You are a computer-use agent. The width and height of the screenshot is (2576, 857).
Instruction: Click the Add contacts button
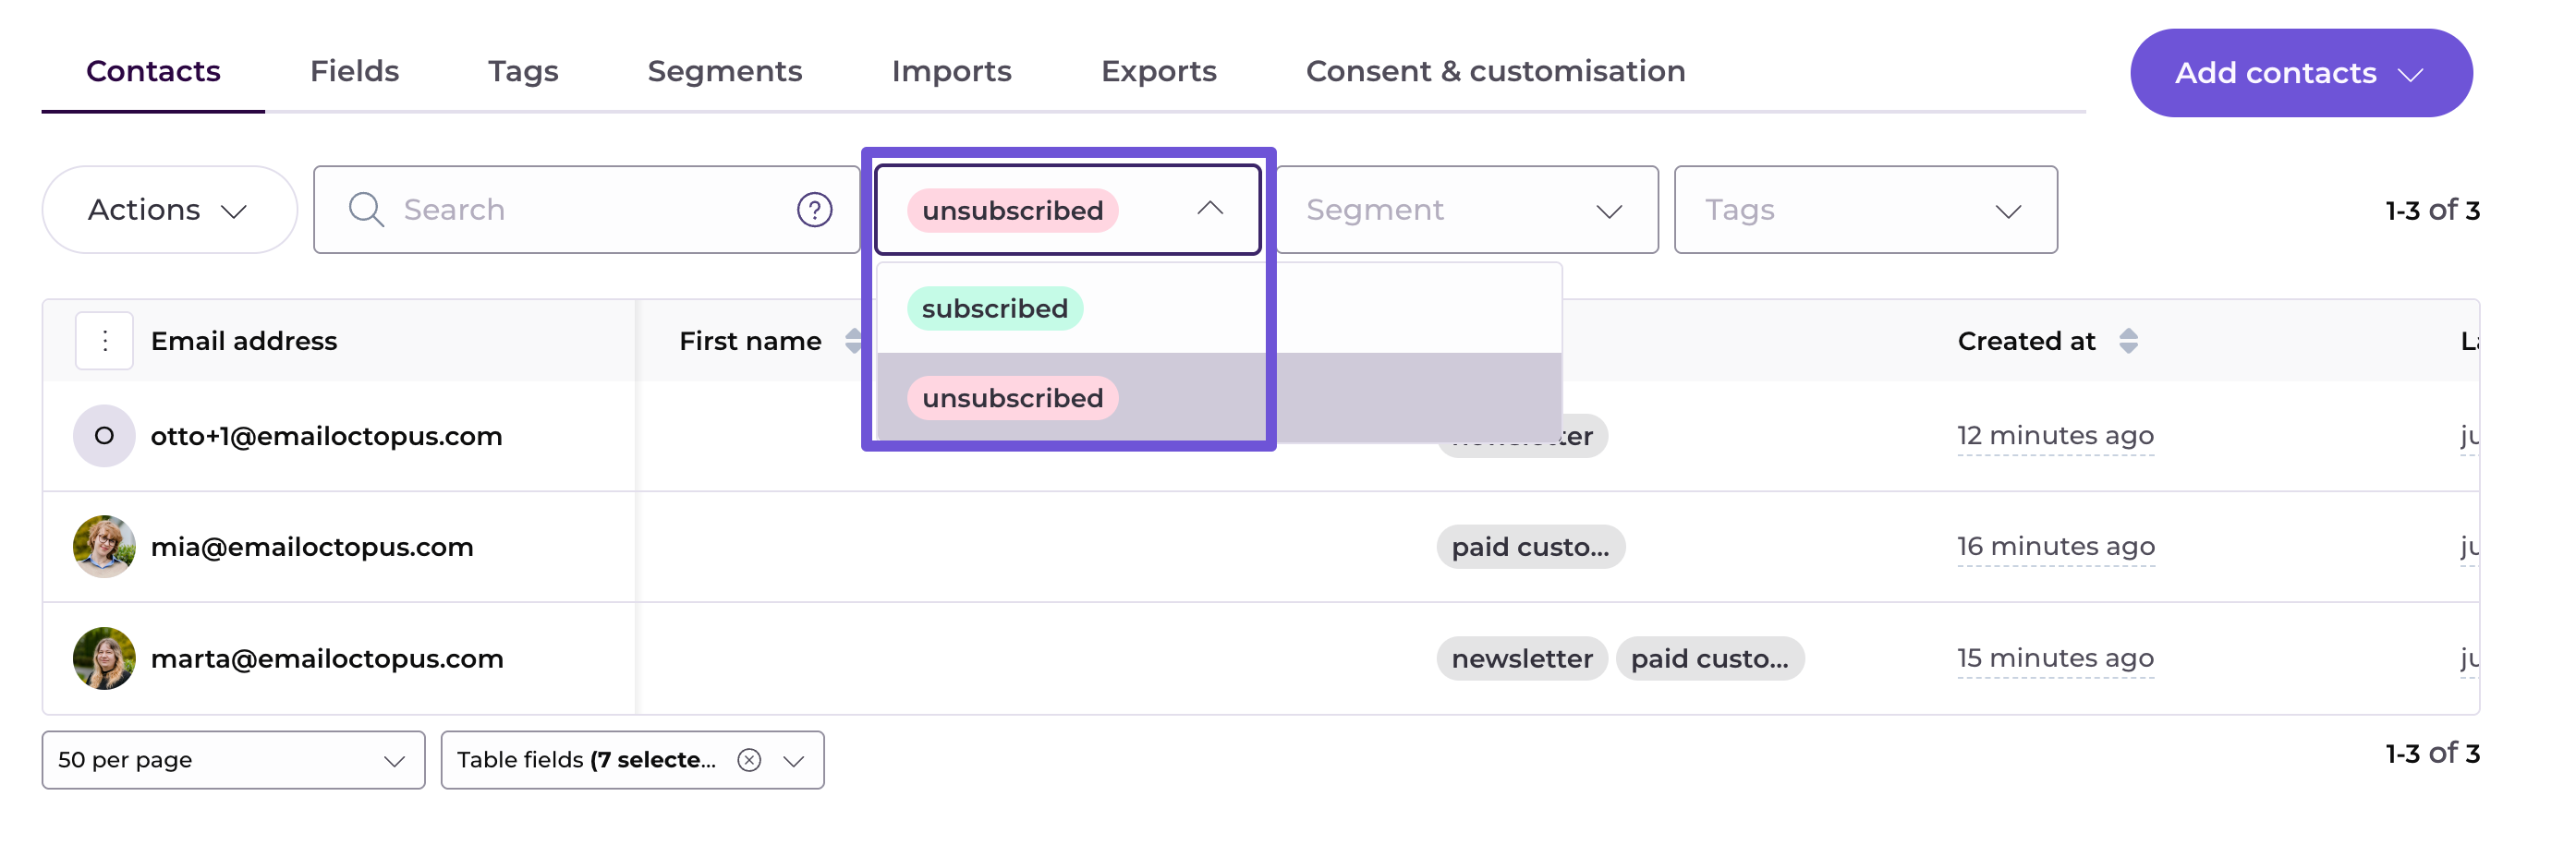pyautogui.click(x=2300, y=73)
